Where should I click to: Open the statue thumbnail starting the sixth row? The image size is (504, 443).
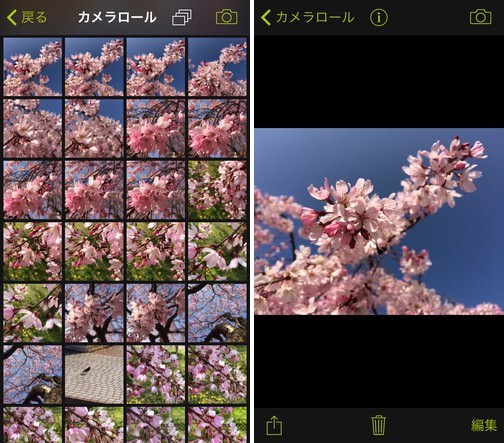[33, 375]
